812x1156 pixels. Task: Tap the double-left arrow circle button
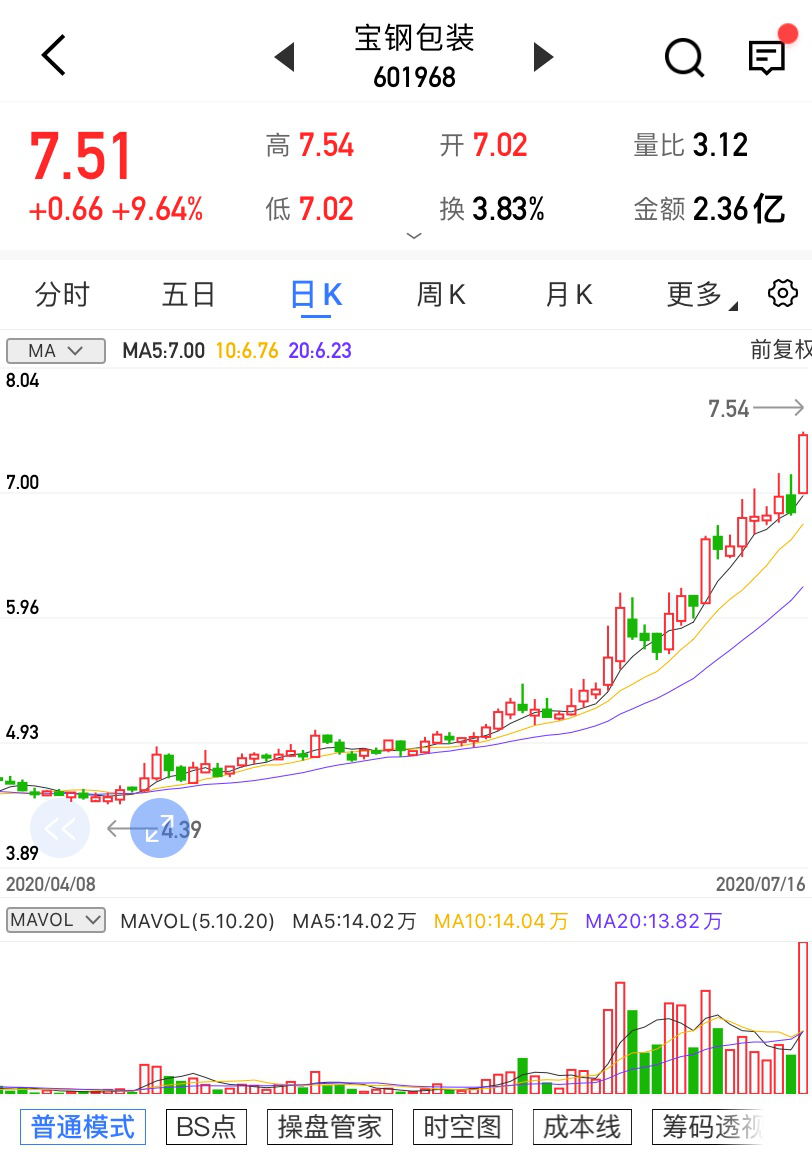coord(60,829)
